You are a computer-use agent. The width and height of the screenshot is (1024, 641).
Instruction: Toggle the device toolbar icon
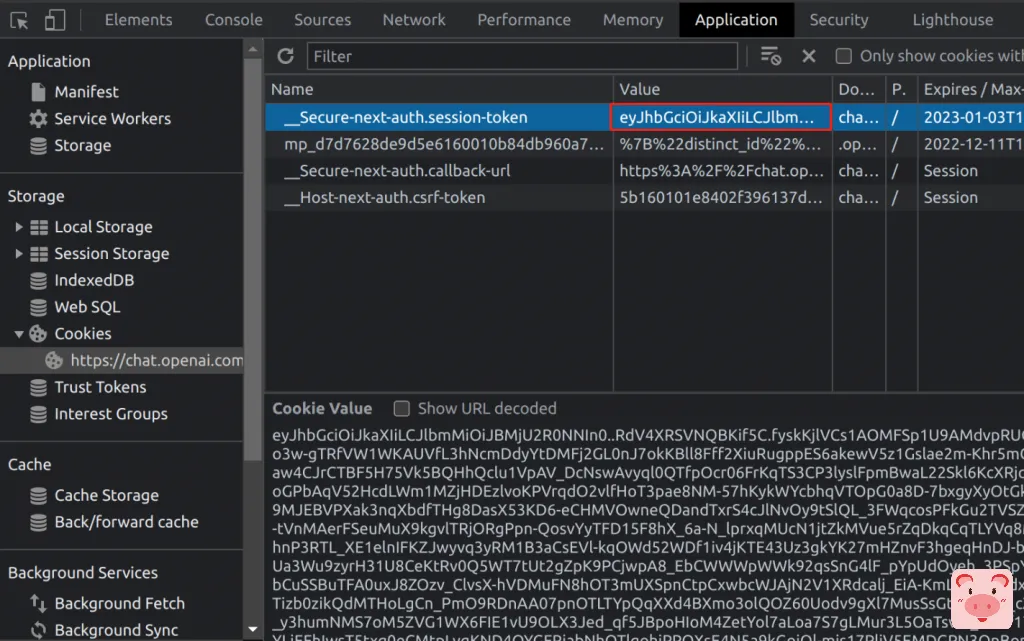click(55, 20)
